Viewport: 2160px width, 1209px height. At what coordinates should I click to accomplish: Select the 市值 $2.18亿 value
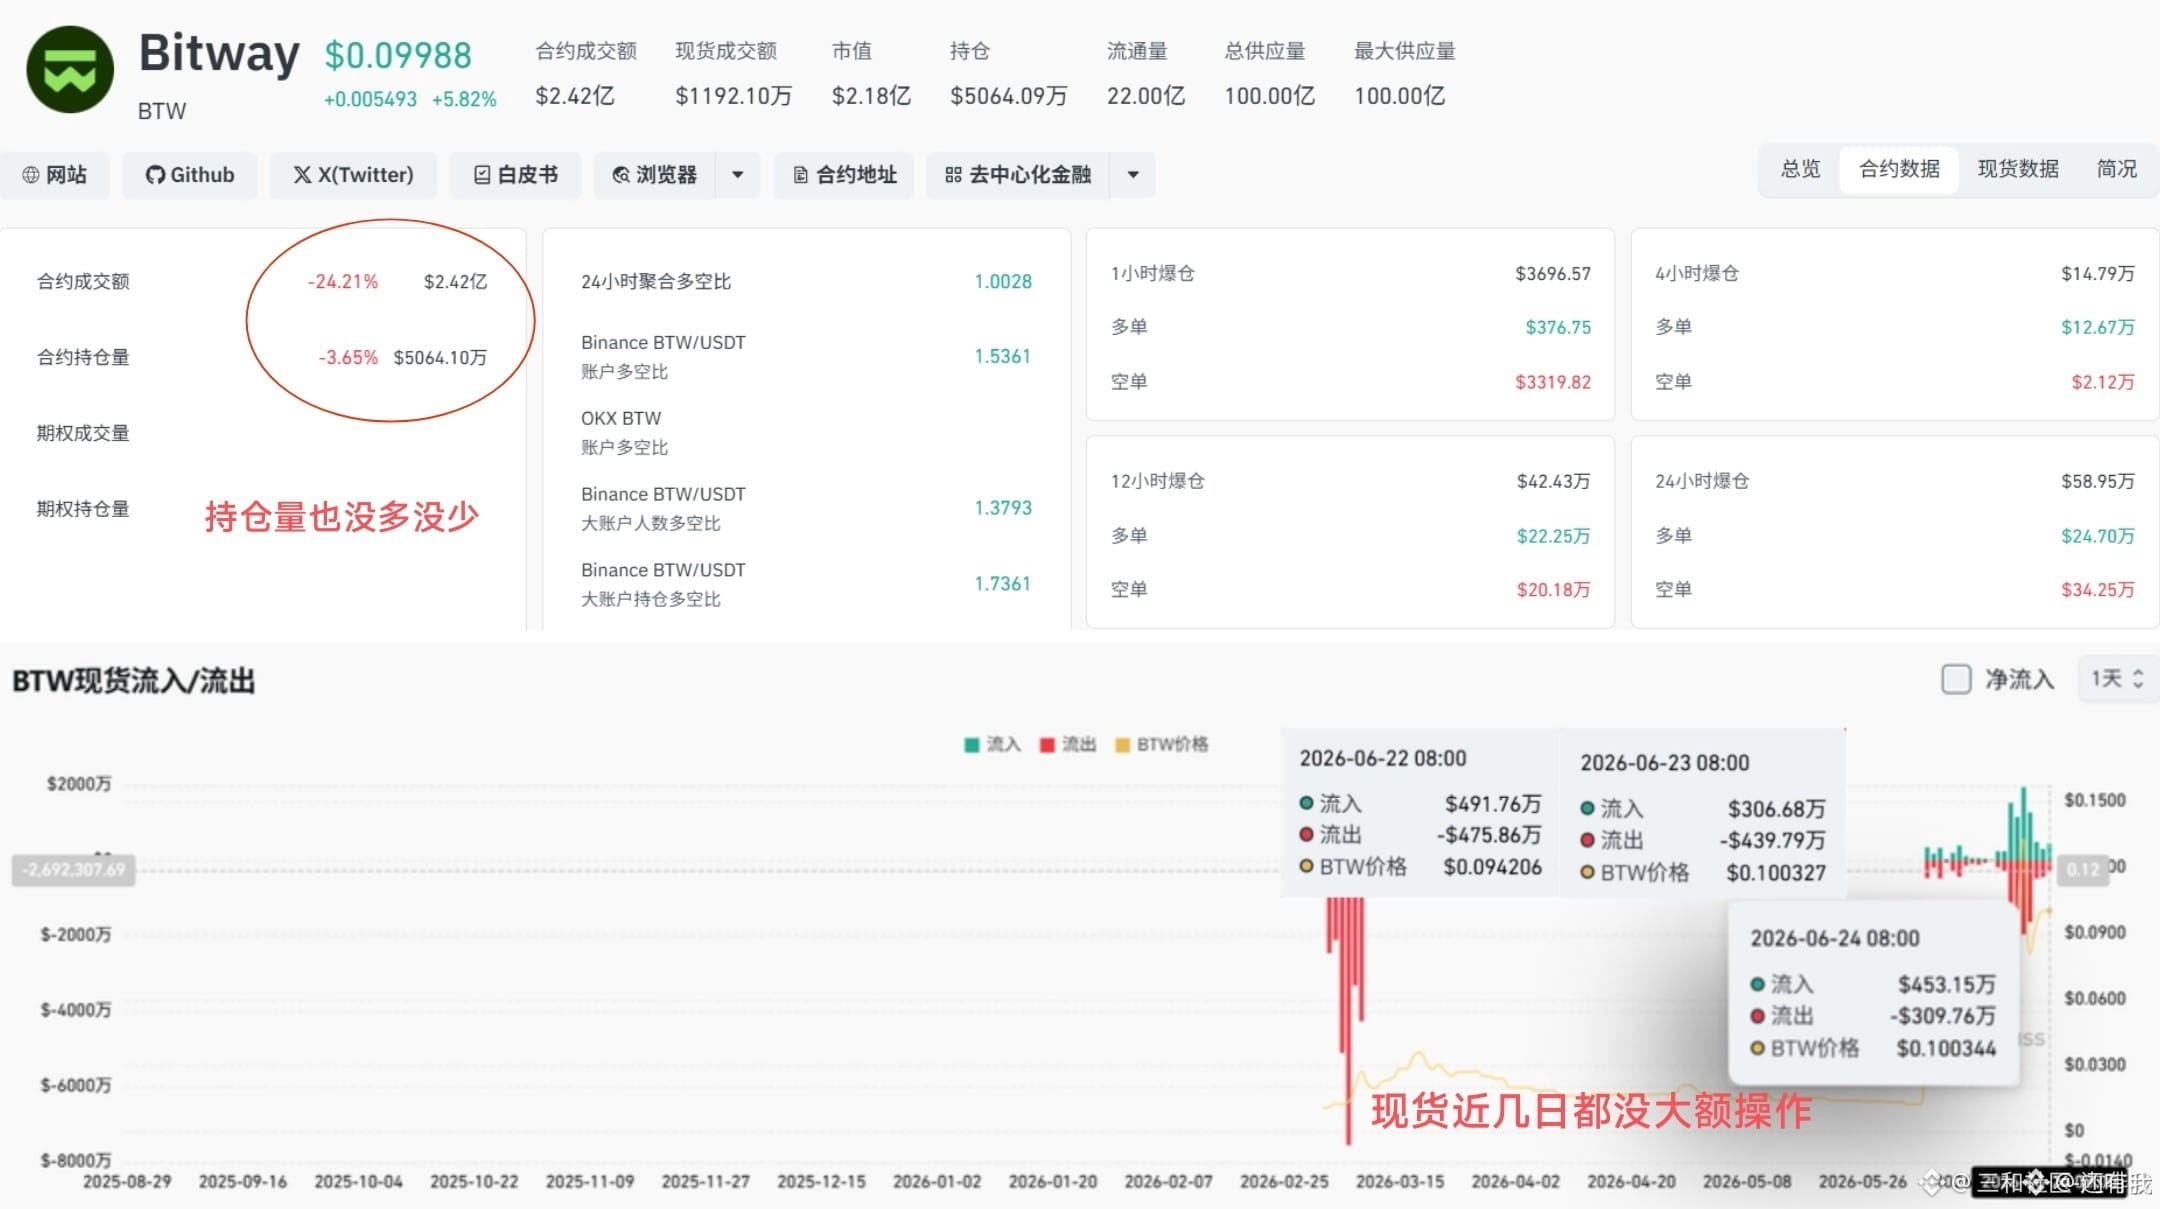pyautogui.click(x=871, y=96)
